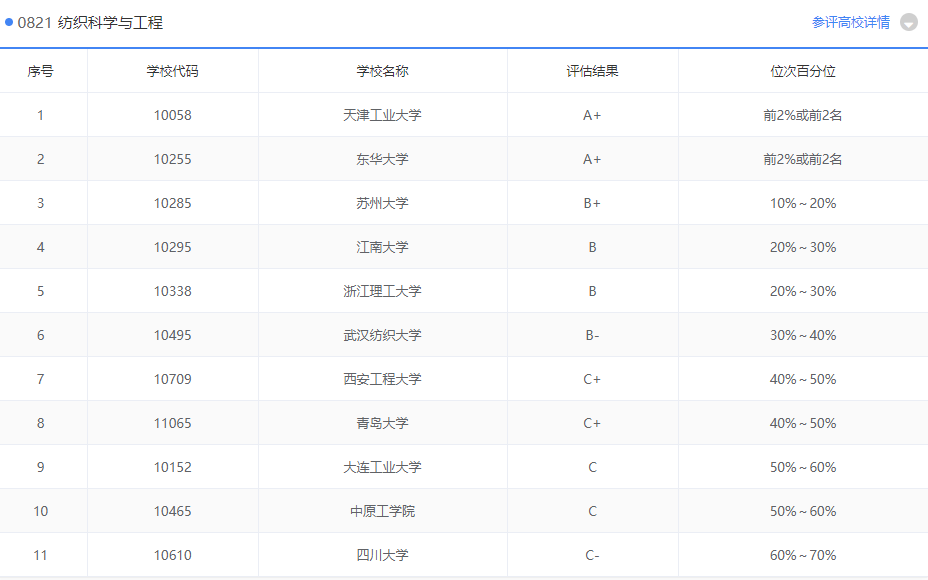928x580 pixels.
Task: Open the 参评高校详情 details link
Action: point(851,21)
